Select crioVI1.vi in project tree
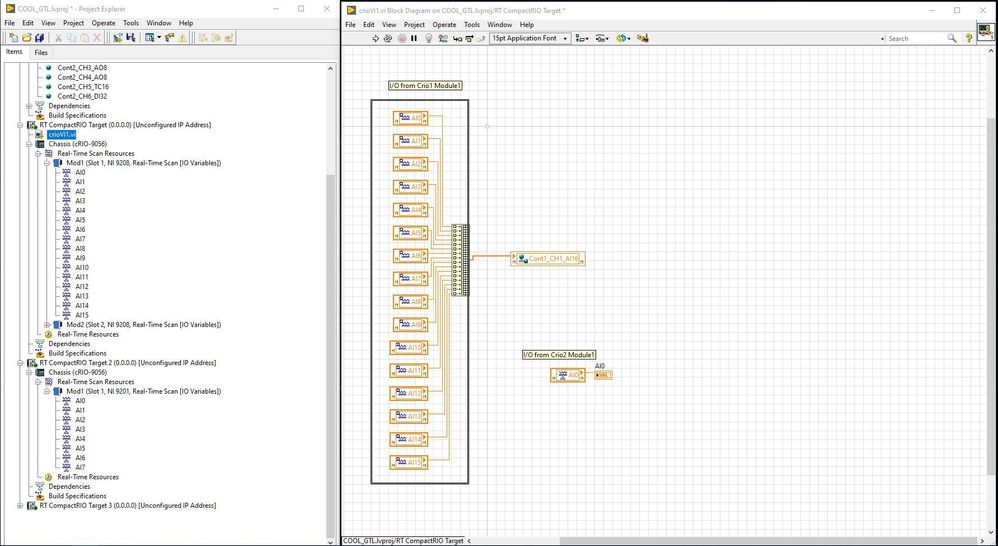The height and width of the screenshot is (546, 998). [x=62, y=135]
